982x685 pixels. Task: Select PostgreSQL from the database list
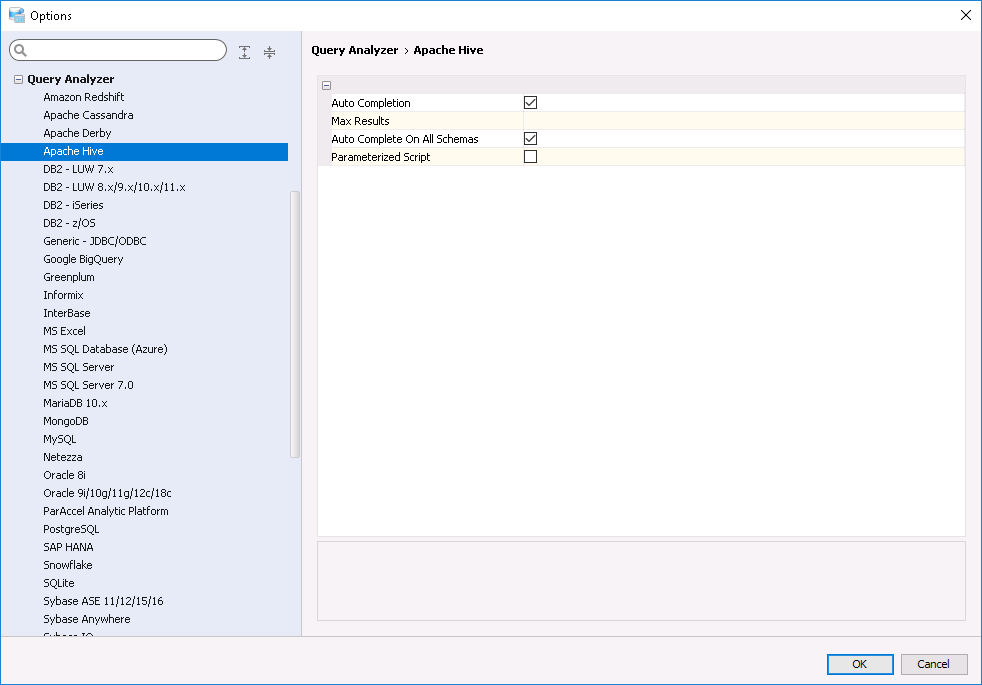(71, 529)
